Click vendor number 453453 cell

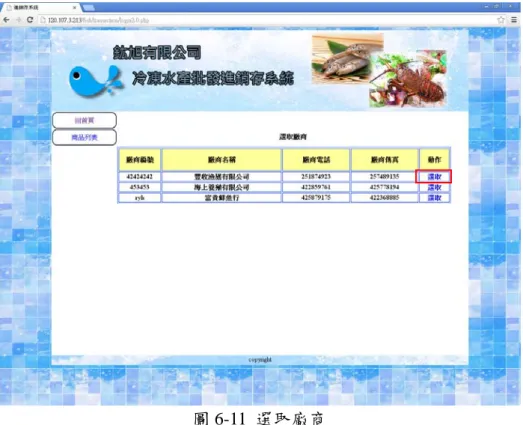tap(140, 187)
